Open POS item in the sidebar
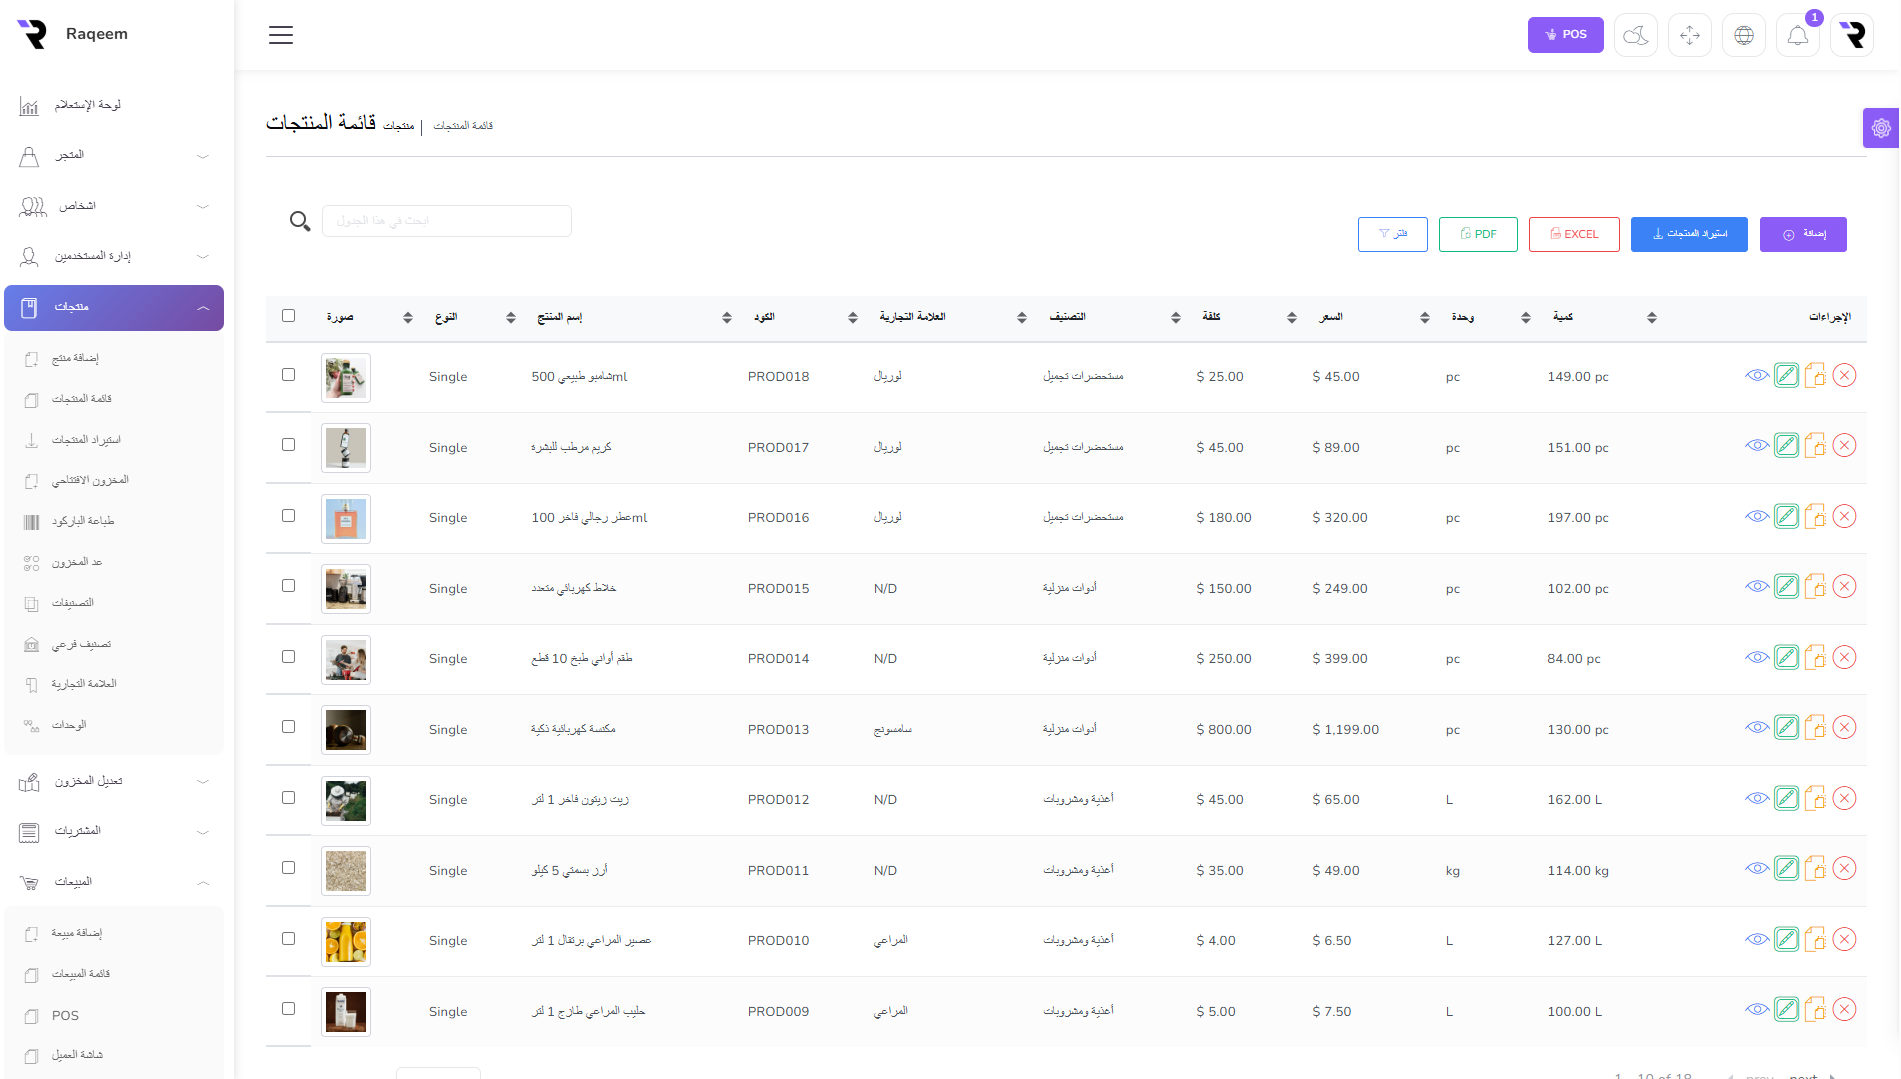Viewport: 1901px width, 1079px height. click(x=65, y=1016)
